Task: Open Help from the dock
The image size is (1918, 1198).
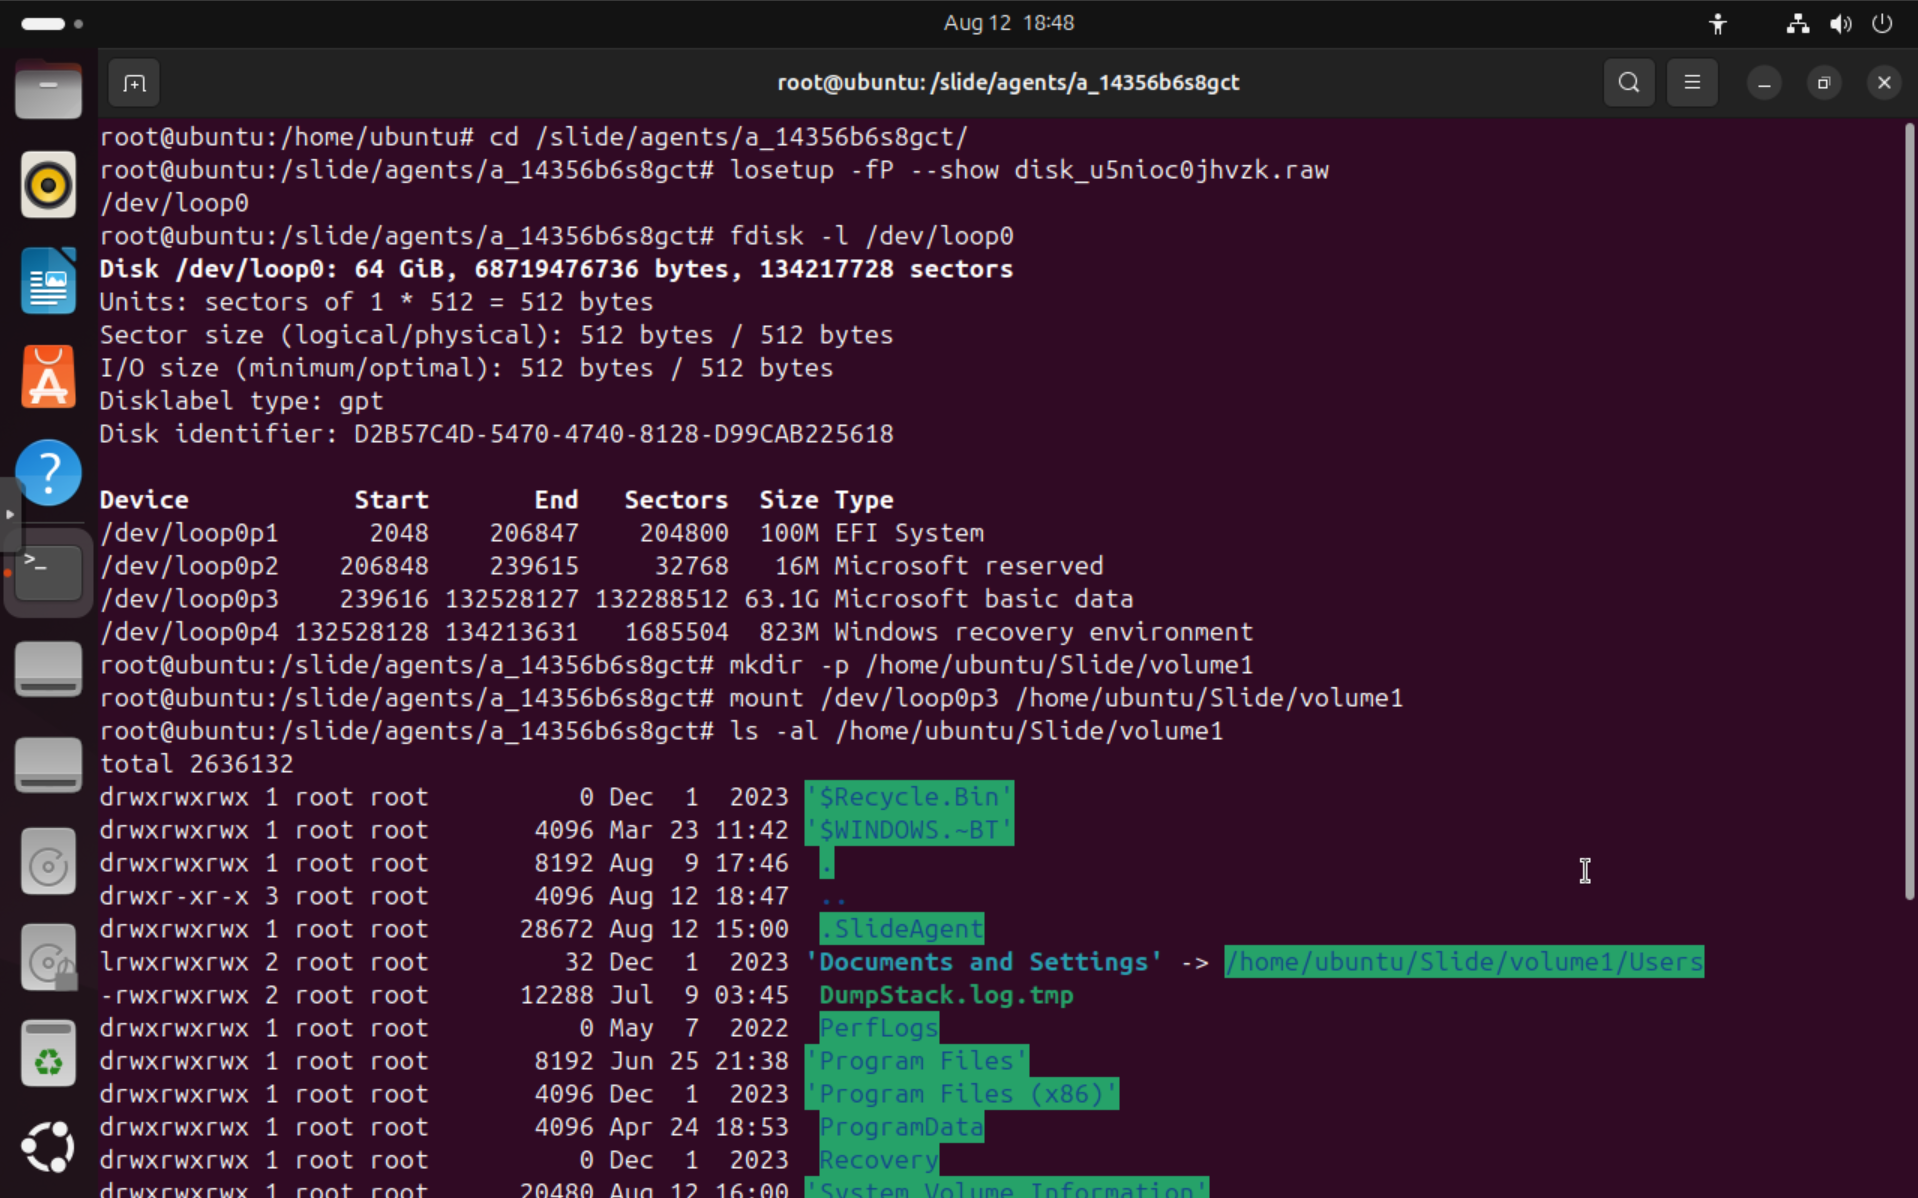Action: point(48,473)
